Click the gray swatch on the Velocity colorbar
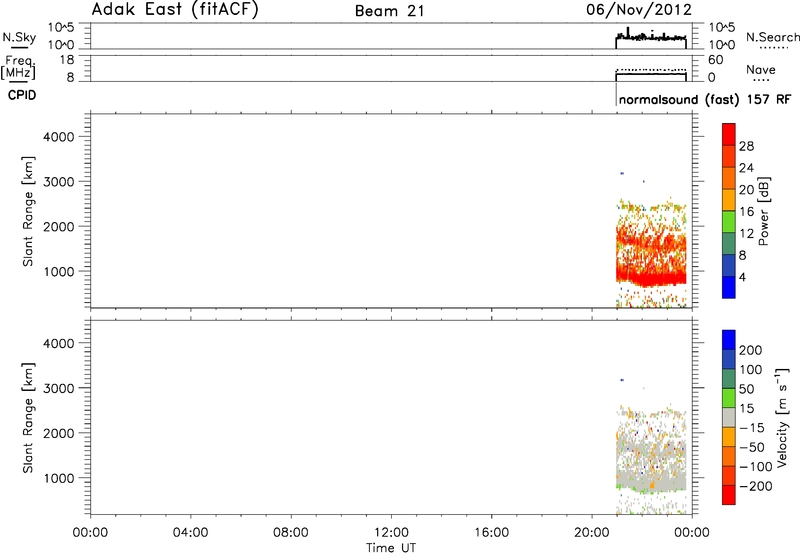The width and height of the screenshot is (800, 554). (729, 417)
